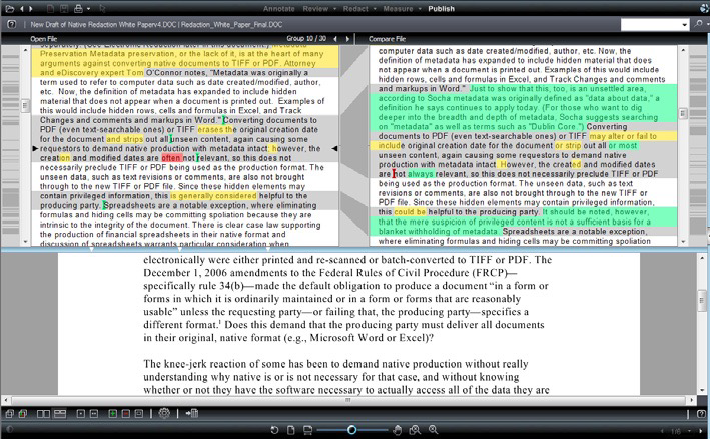Go to next change group
The image size is (710, 439).
click(347, 39)
